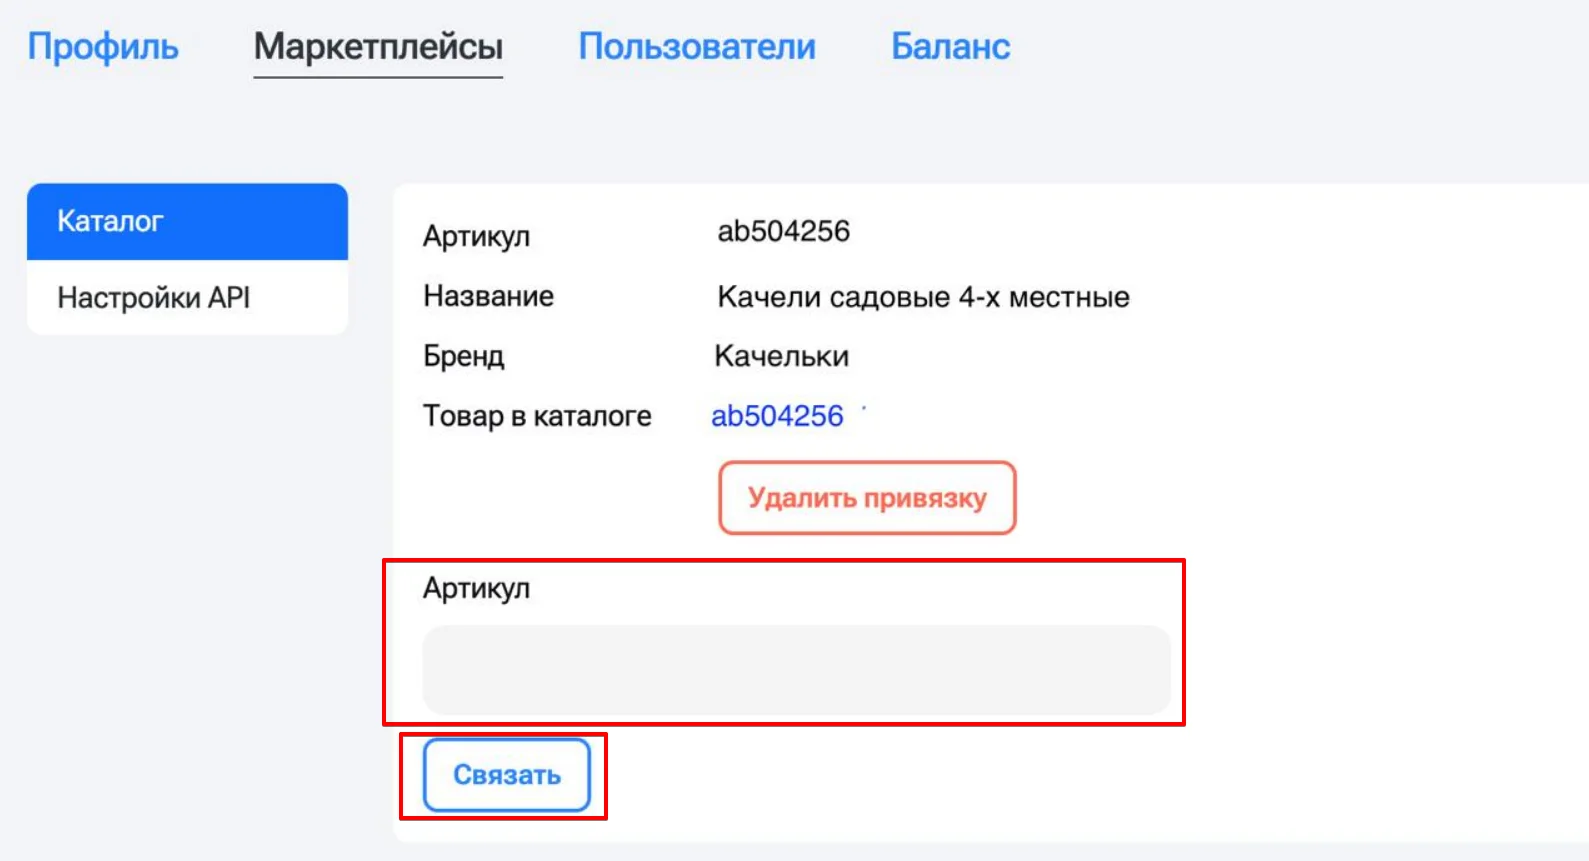The height and width of the screenshot is (861, 1589).
Task: Open the Профиль tab
Action: pyautogui.click(x=103, y=47)
